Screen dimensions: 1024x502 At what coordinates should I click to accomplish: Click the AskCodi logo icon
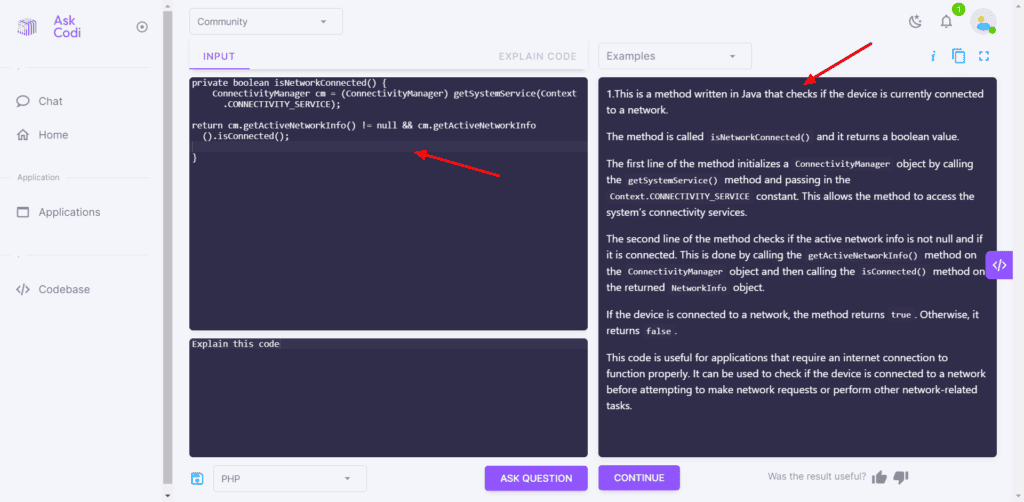[x=27, y=27]
